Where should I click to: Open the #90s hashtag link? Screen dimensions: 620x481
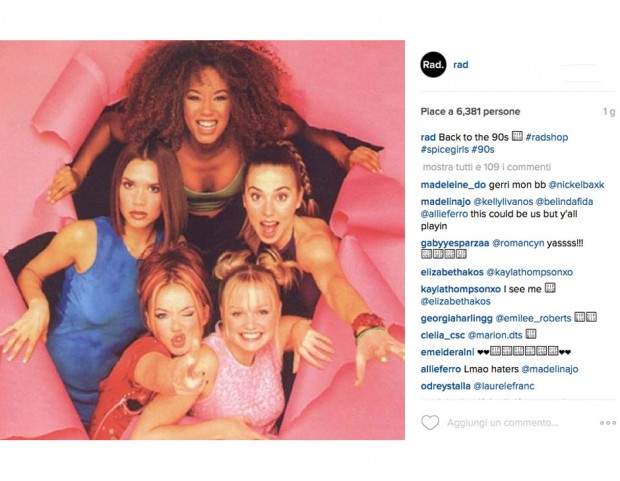point(483,150)
